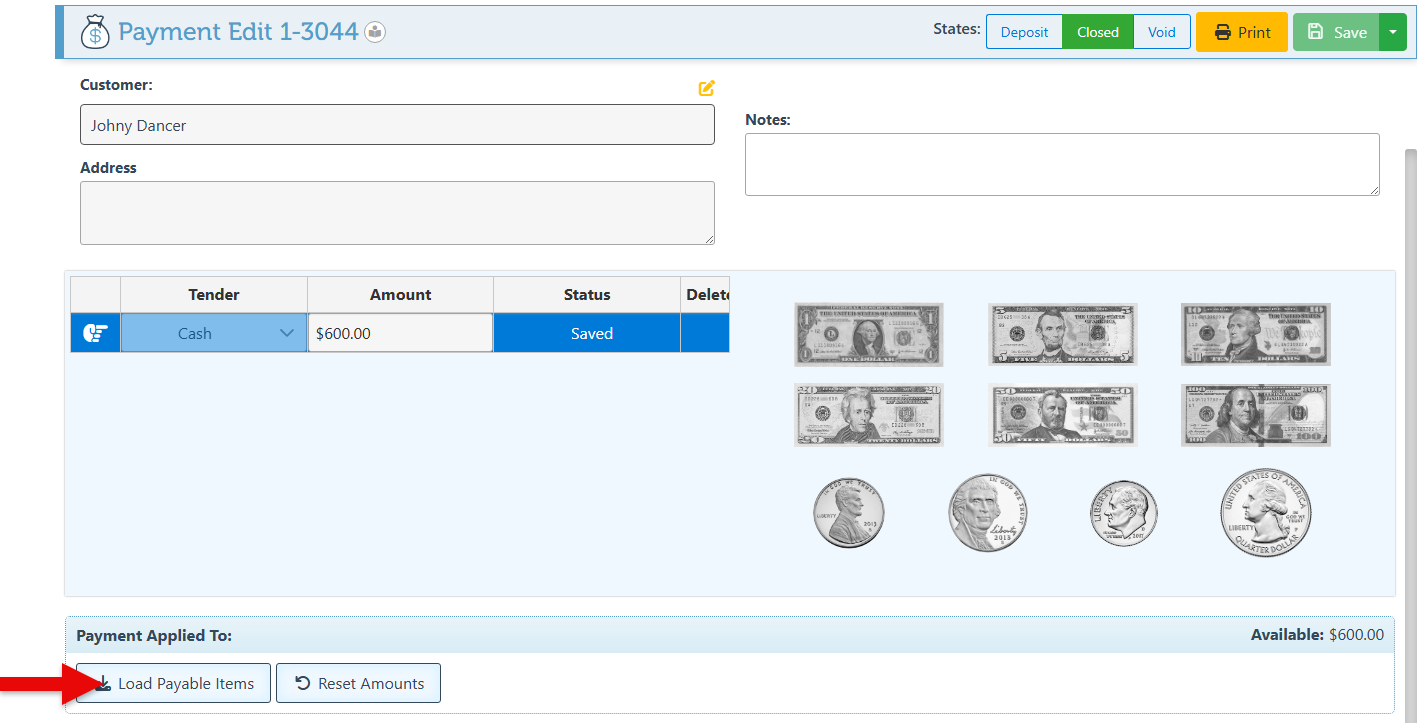1423x723 pixels.
Task: Click the pointing hand row selector icon
Action: (96, 333)
